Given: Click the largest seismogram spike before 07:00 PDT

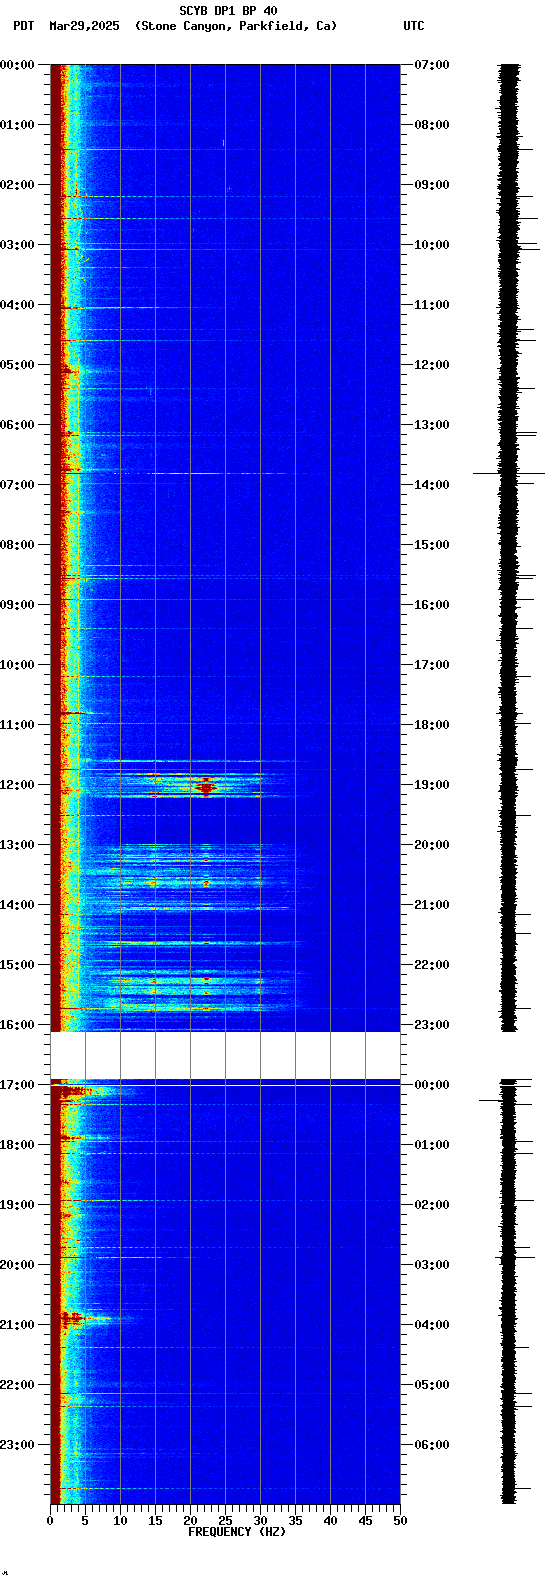Looking at the screenshot, I should click(509, 472).
